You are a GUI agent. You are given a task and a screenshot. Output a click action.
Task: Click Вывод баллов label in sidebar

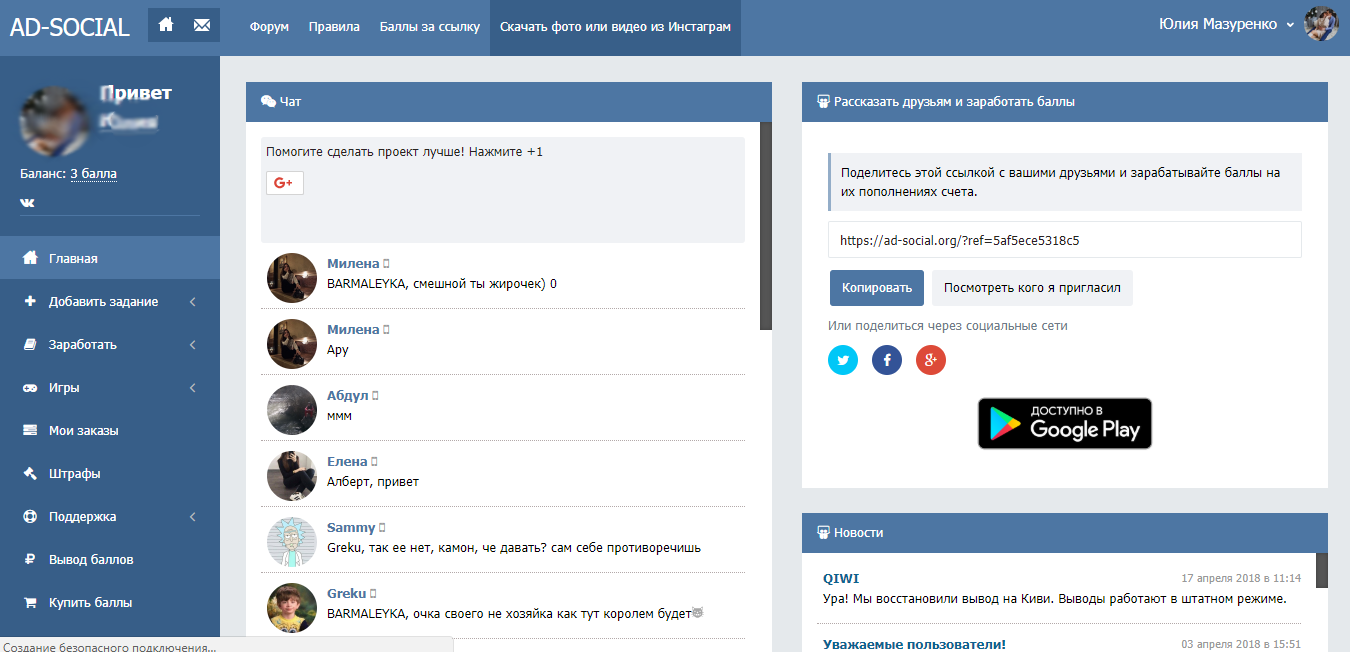point(91,560)
